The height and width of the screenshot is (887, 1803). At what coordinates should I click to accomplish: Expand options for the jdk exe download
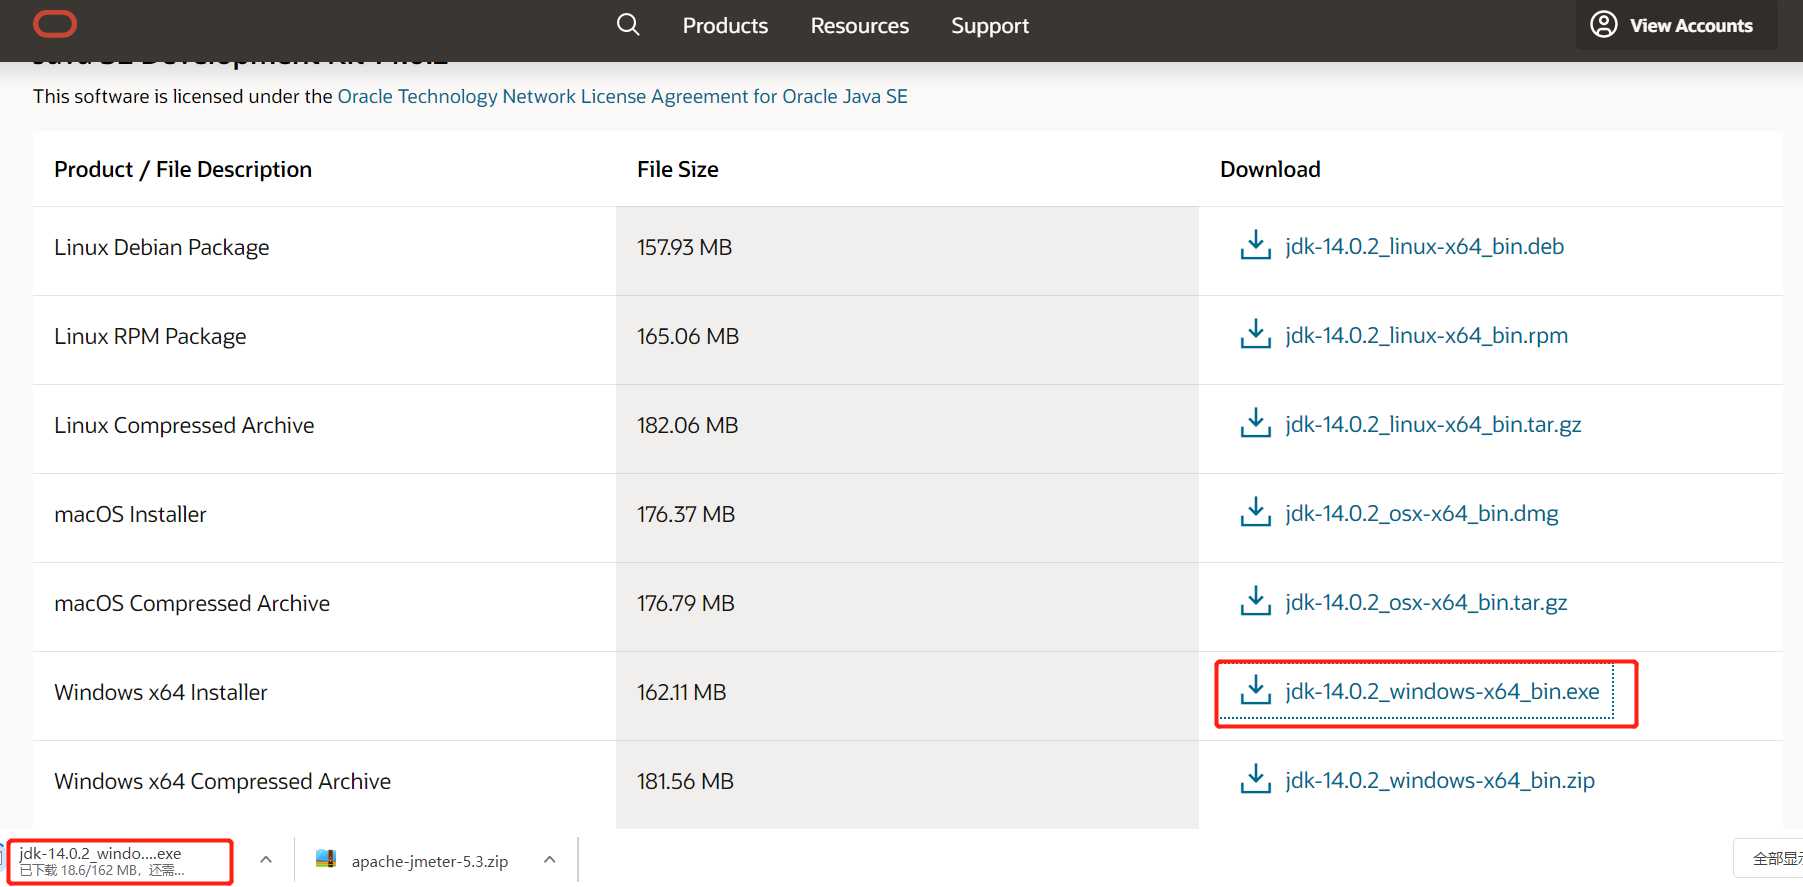pos(266,860)
